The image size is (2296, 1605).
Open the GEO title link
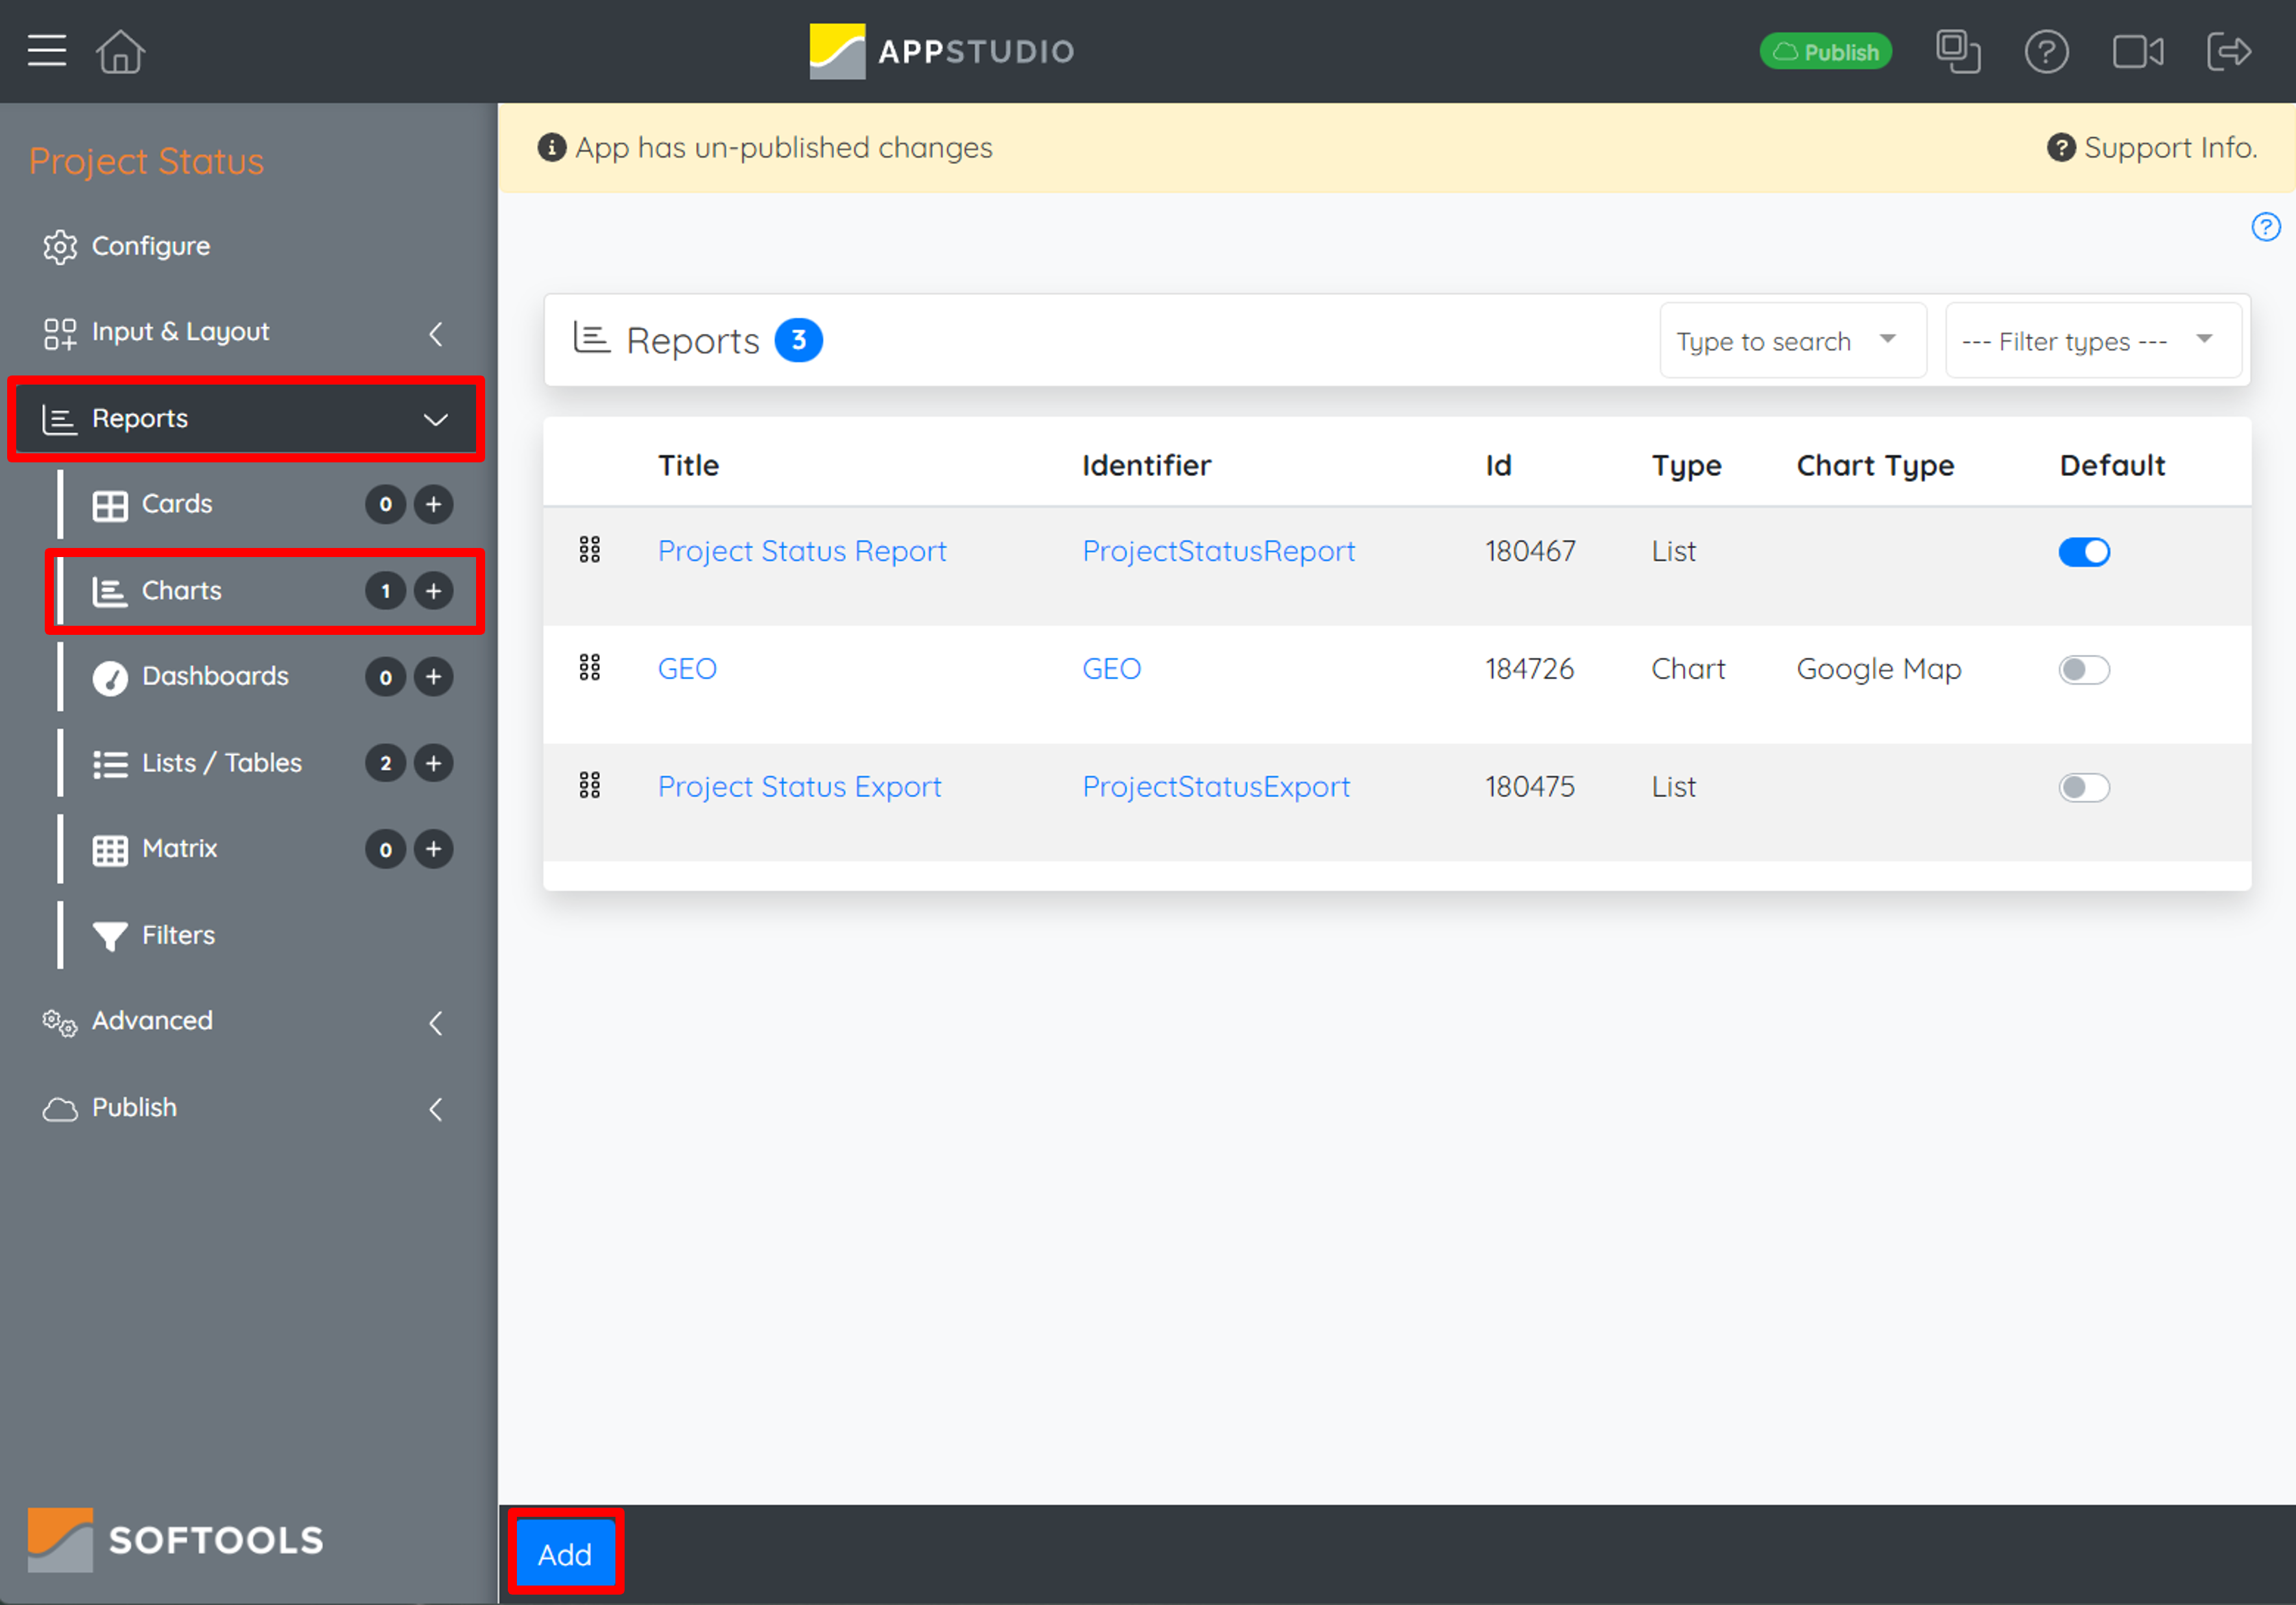(x=687, y=669)
